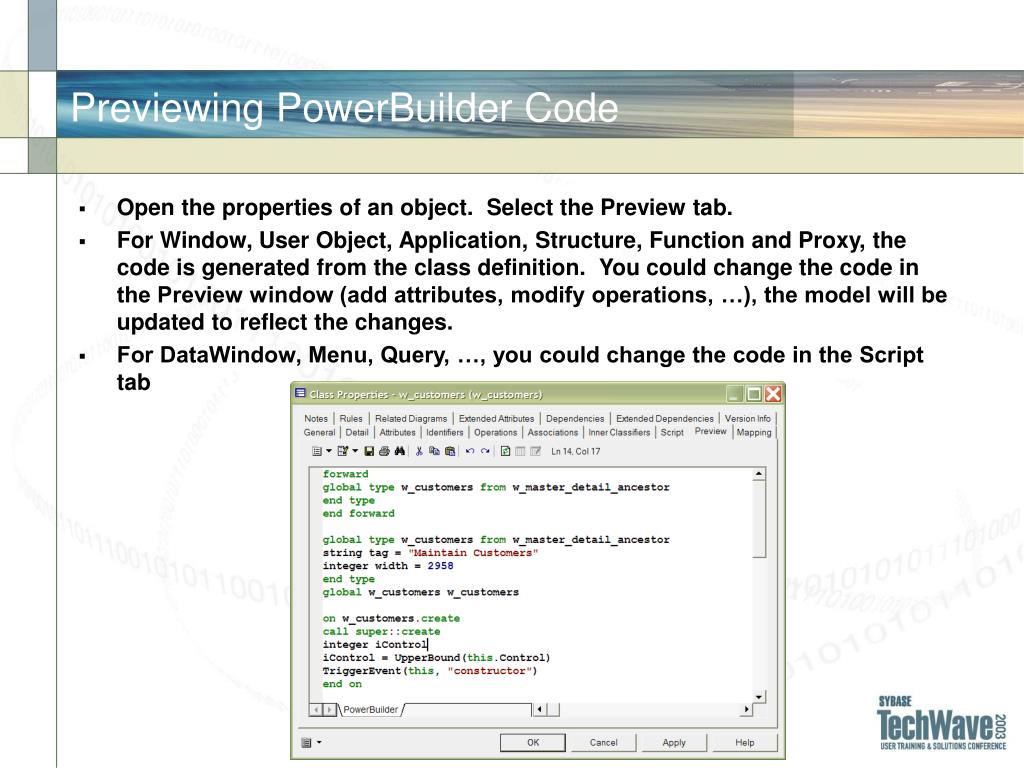This screenshot has width=1024, height=768.
Task: Click the greyed edit-sheet icon in toolbar
Action: coord(536,451)
